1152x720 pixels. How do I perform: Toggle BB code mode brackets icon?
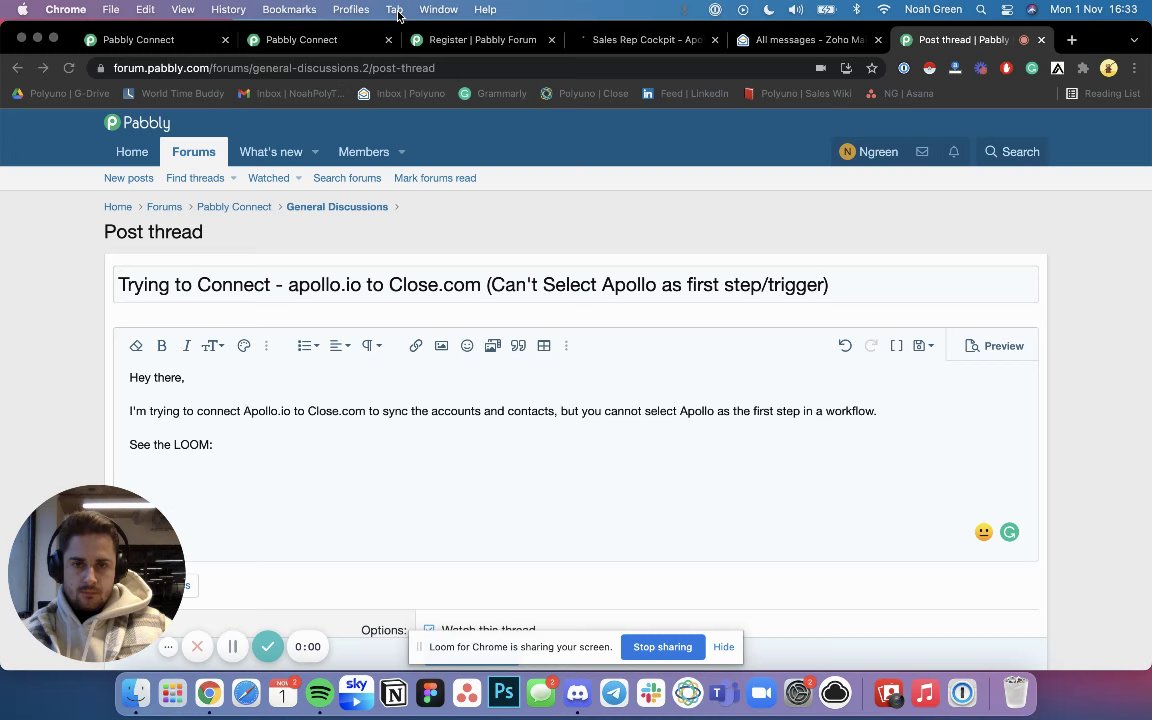point(896,345)
